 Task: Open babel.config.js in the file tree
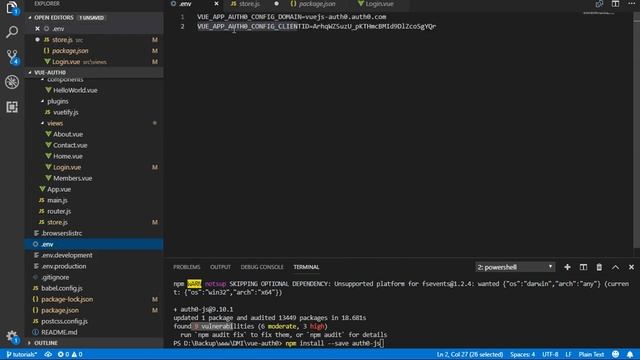coord(62,289)
